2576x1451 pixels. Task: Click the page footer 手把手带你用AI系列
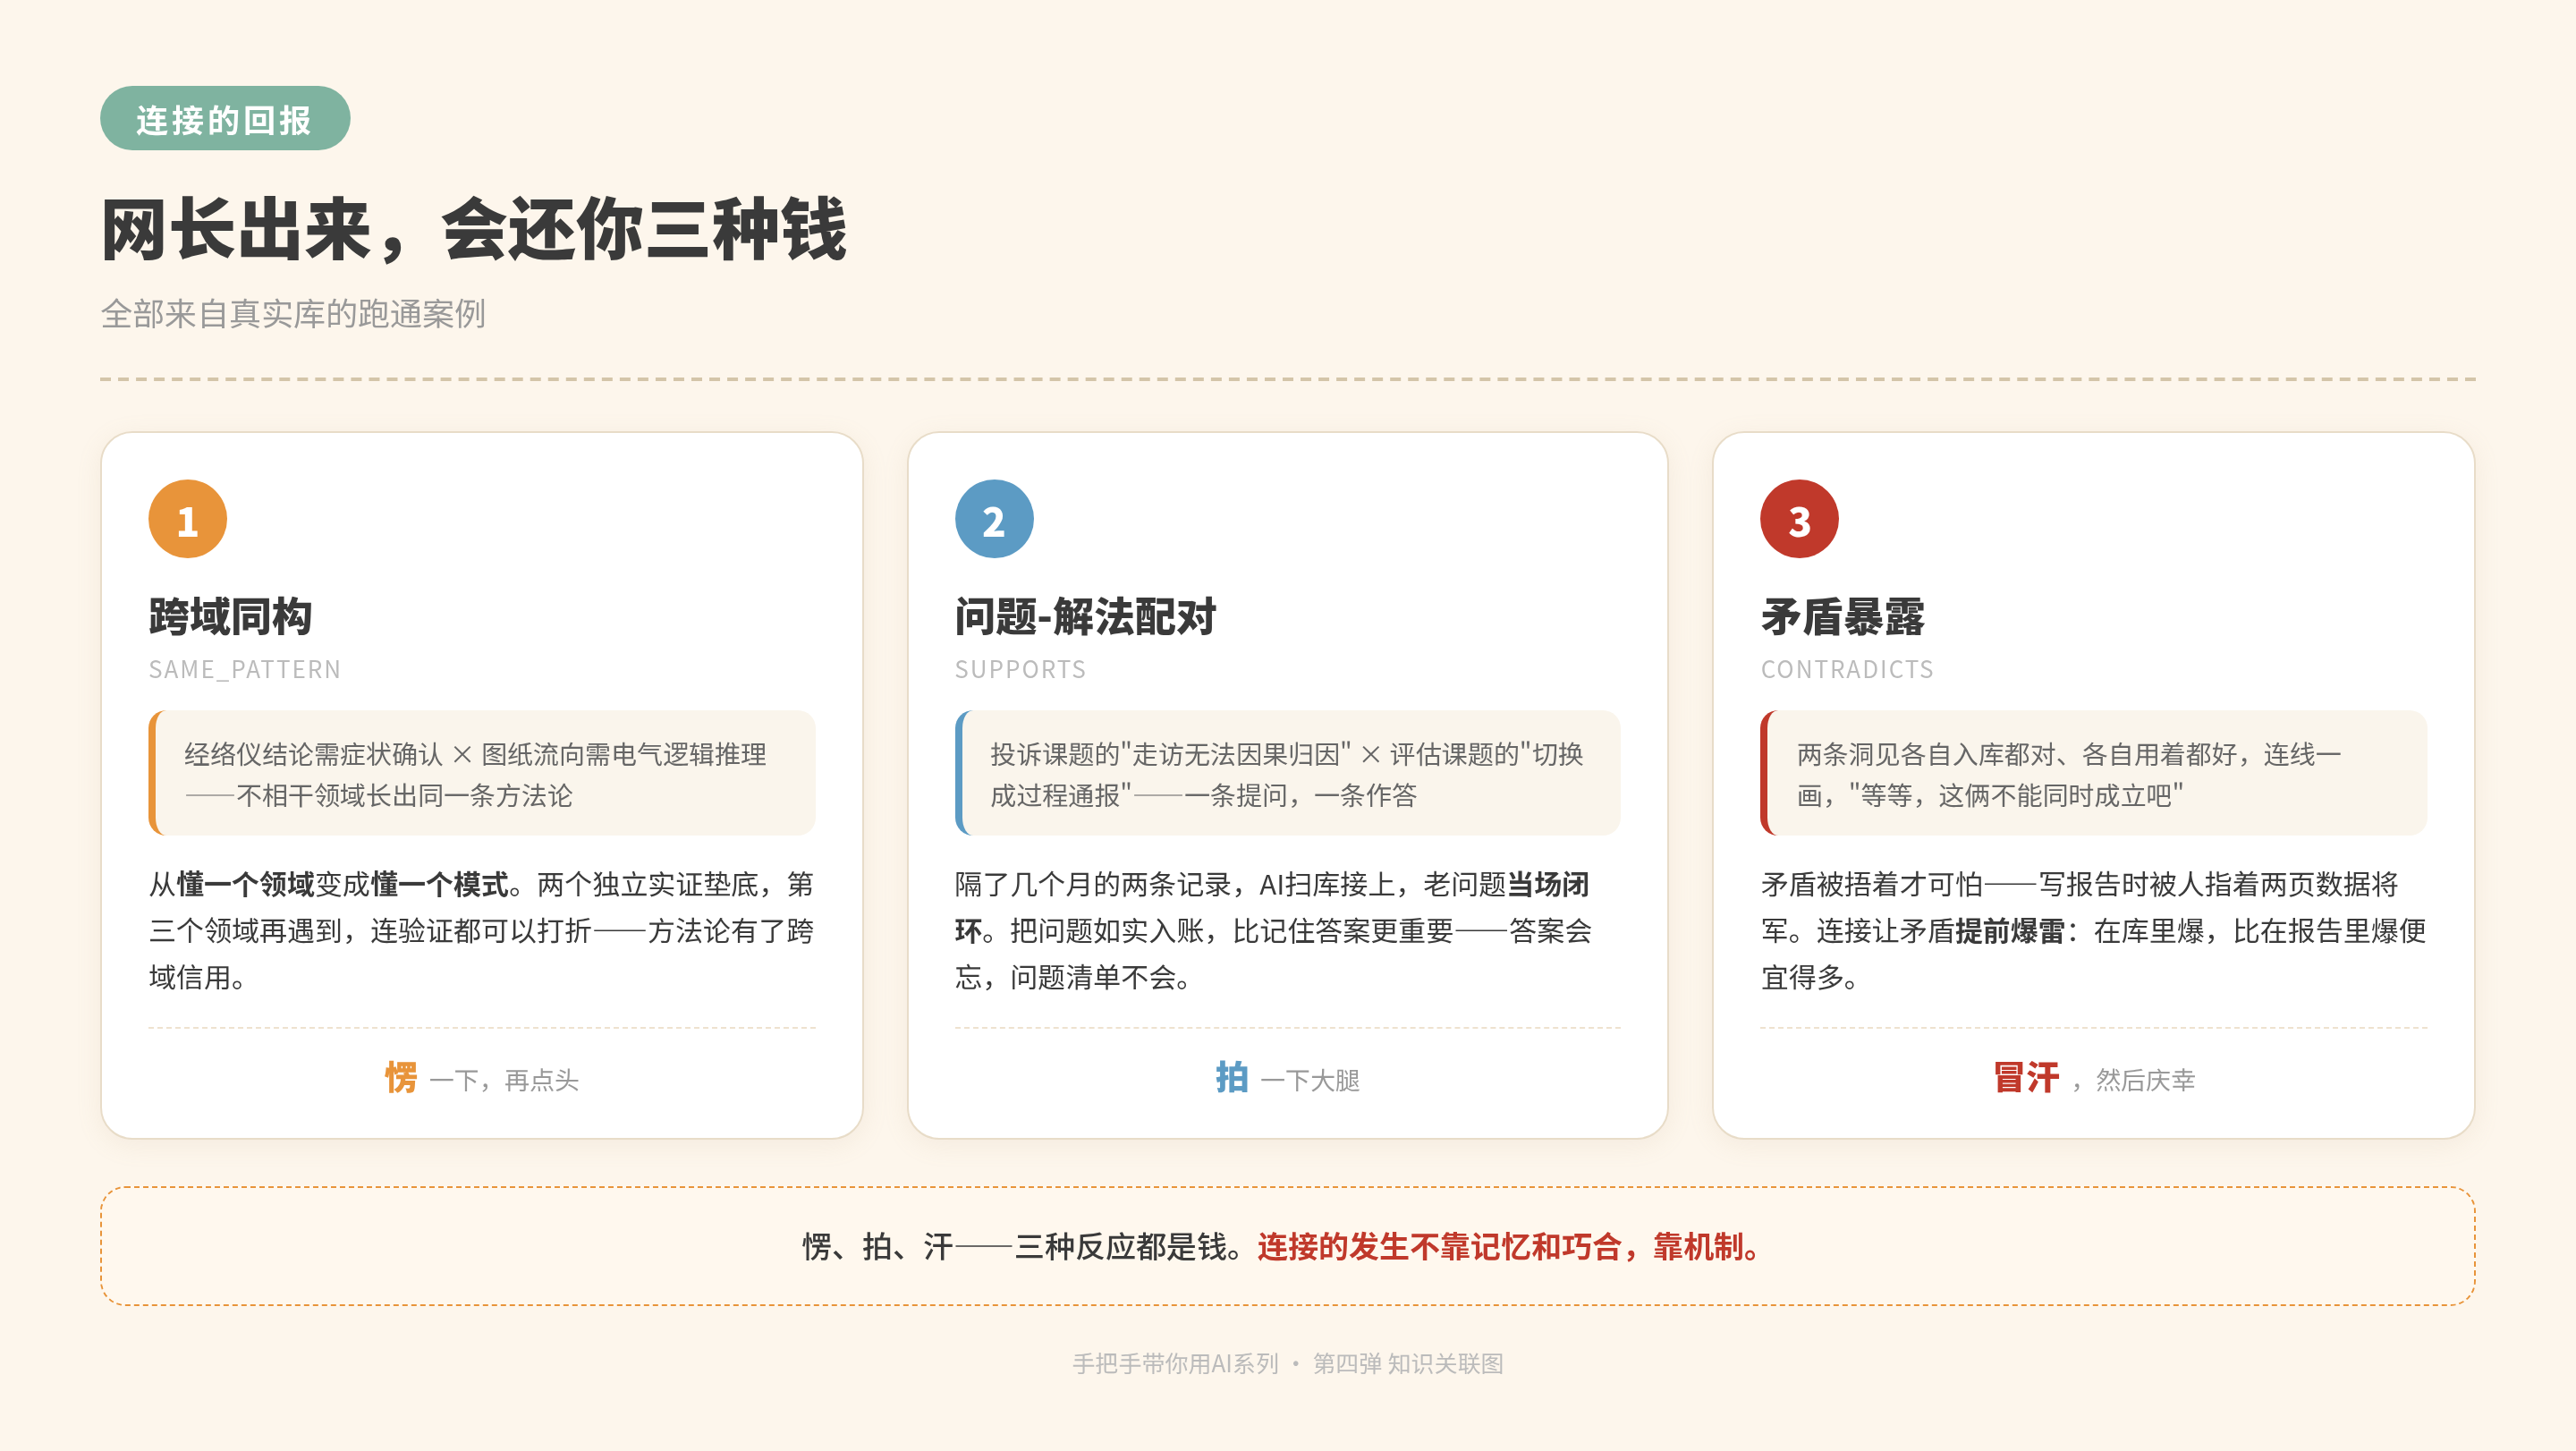[x=1175, y=1364]
